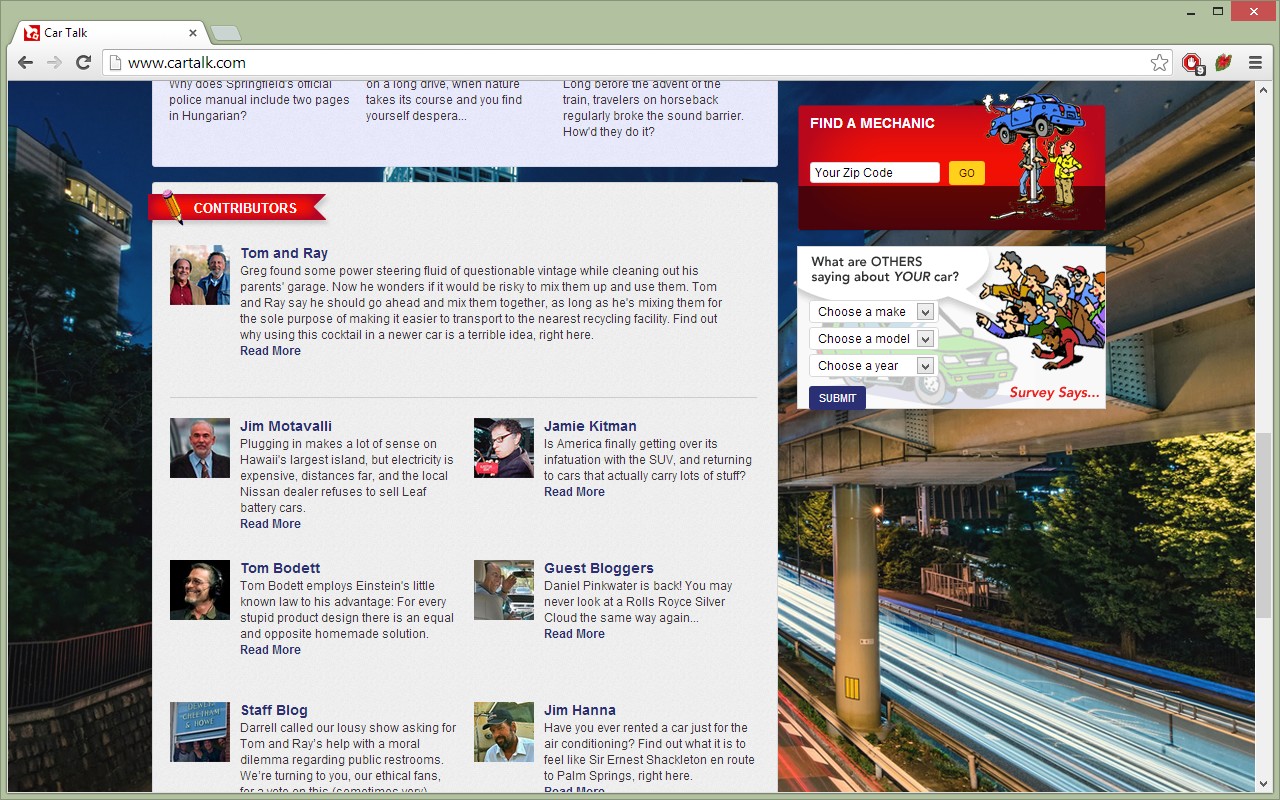
Task: Open the Tom Bodett contributor link
Action: tap(280, 568)
